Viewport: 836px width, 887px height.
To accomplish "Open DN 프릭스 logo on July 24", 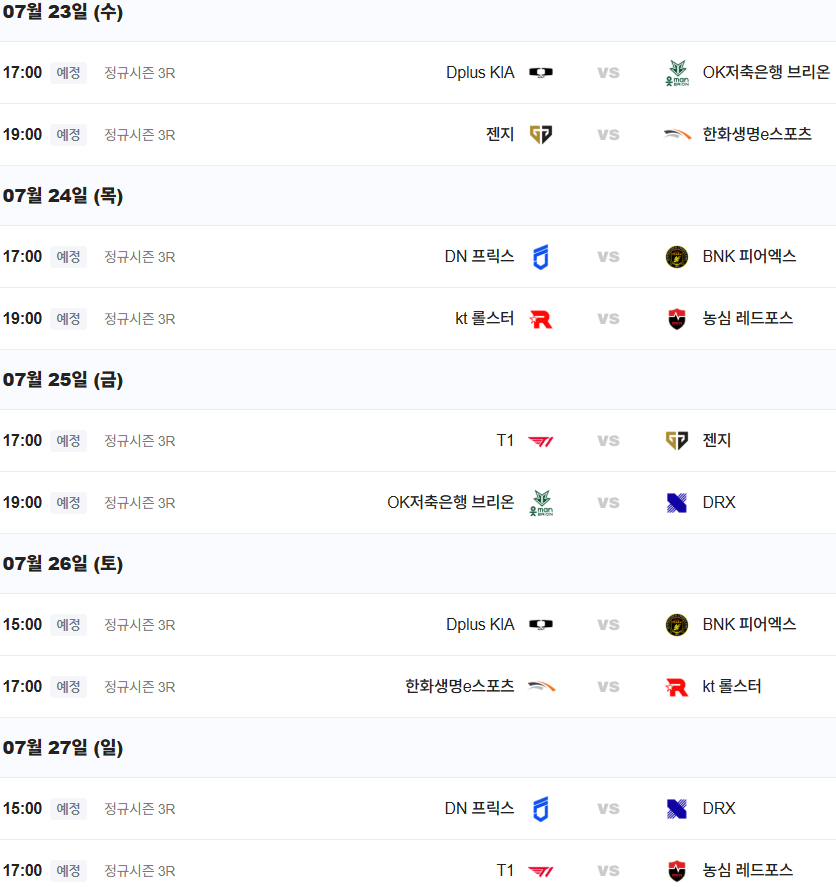I will click(541, 257).
